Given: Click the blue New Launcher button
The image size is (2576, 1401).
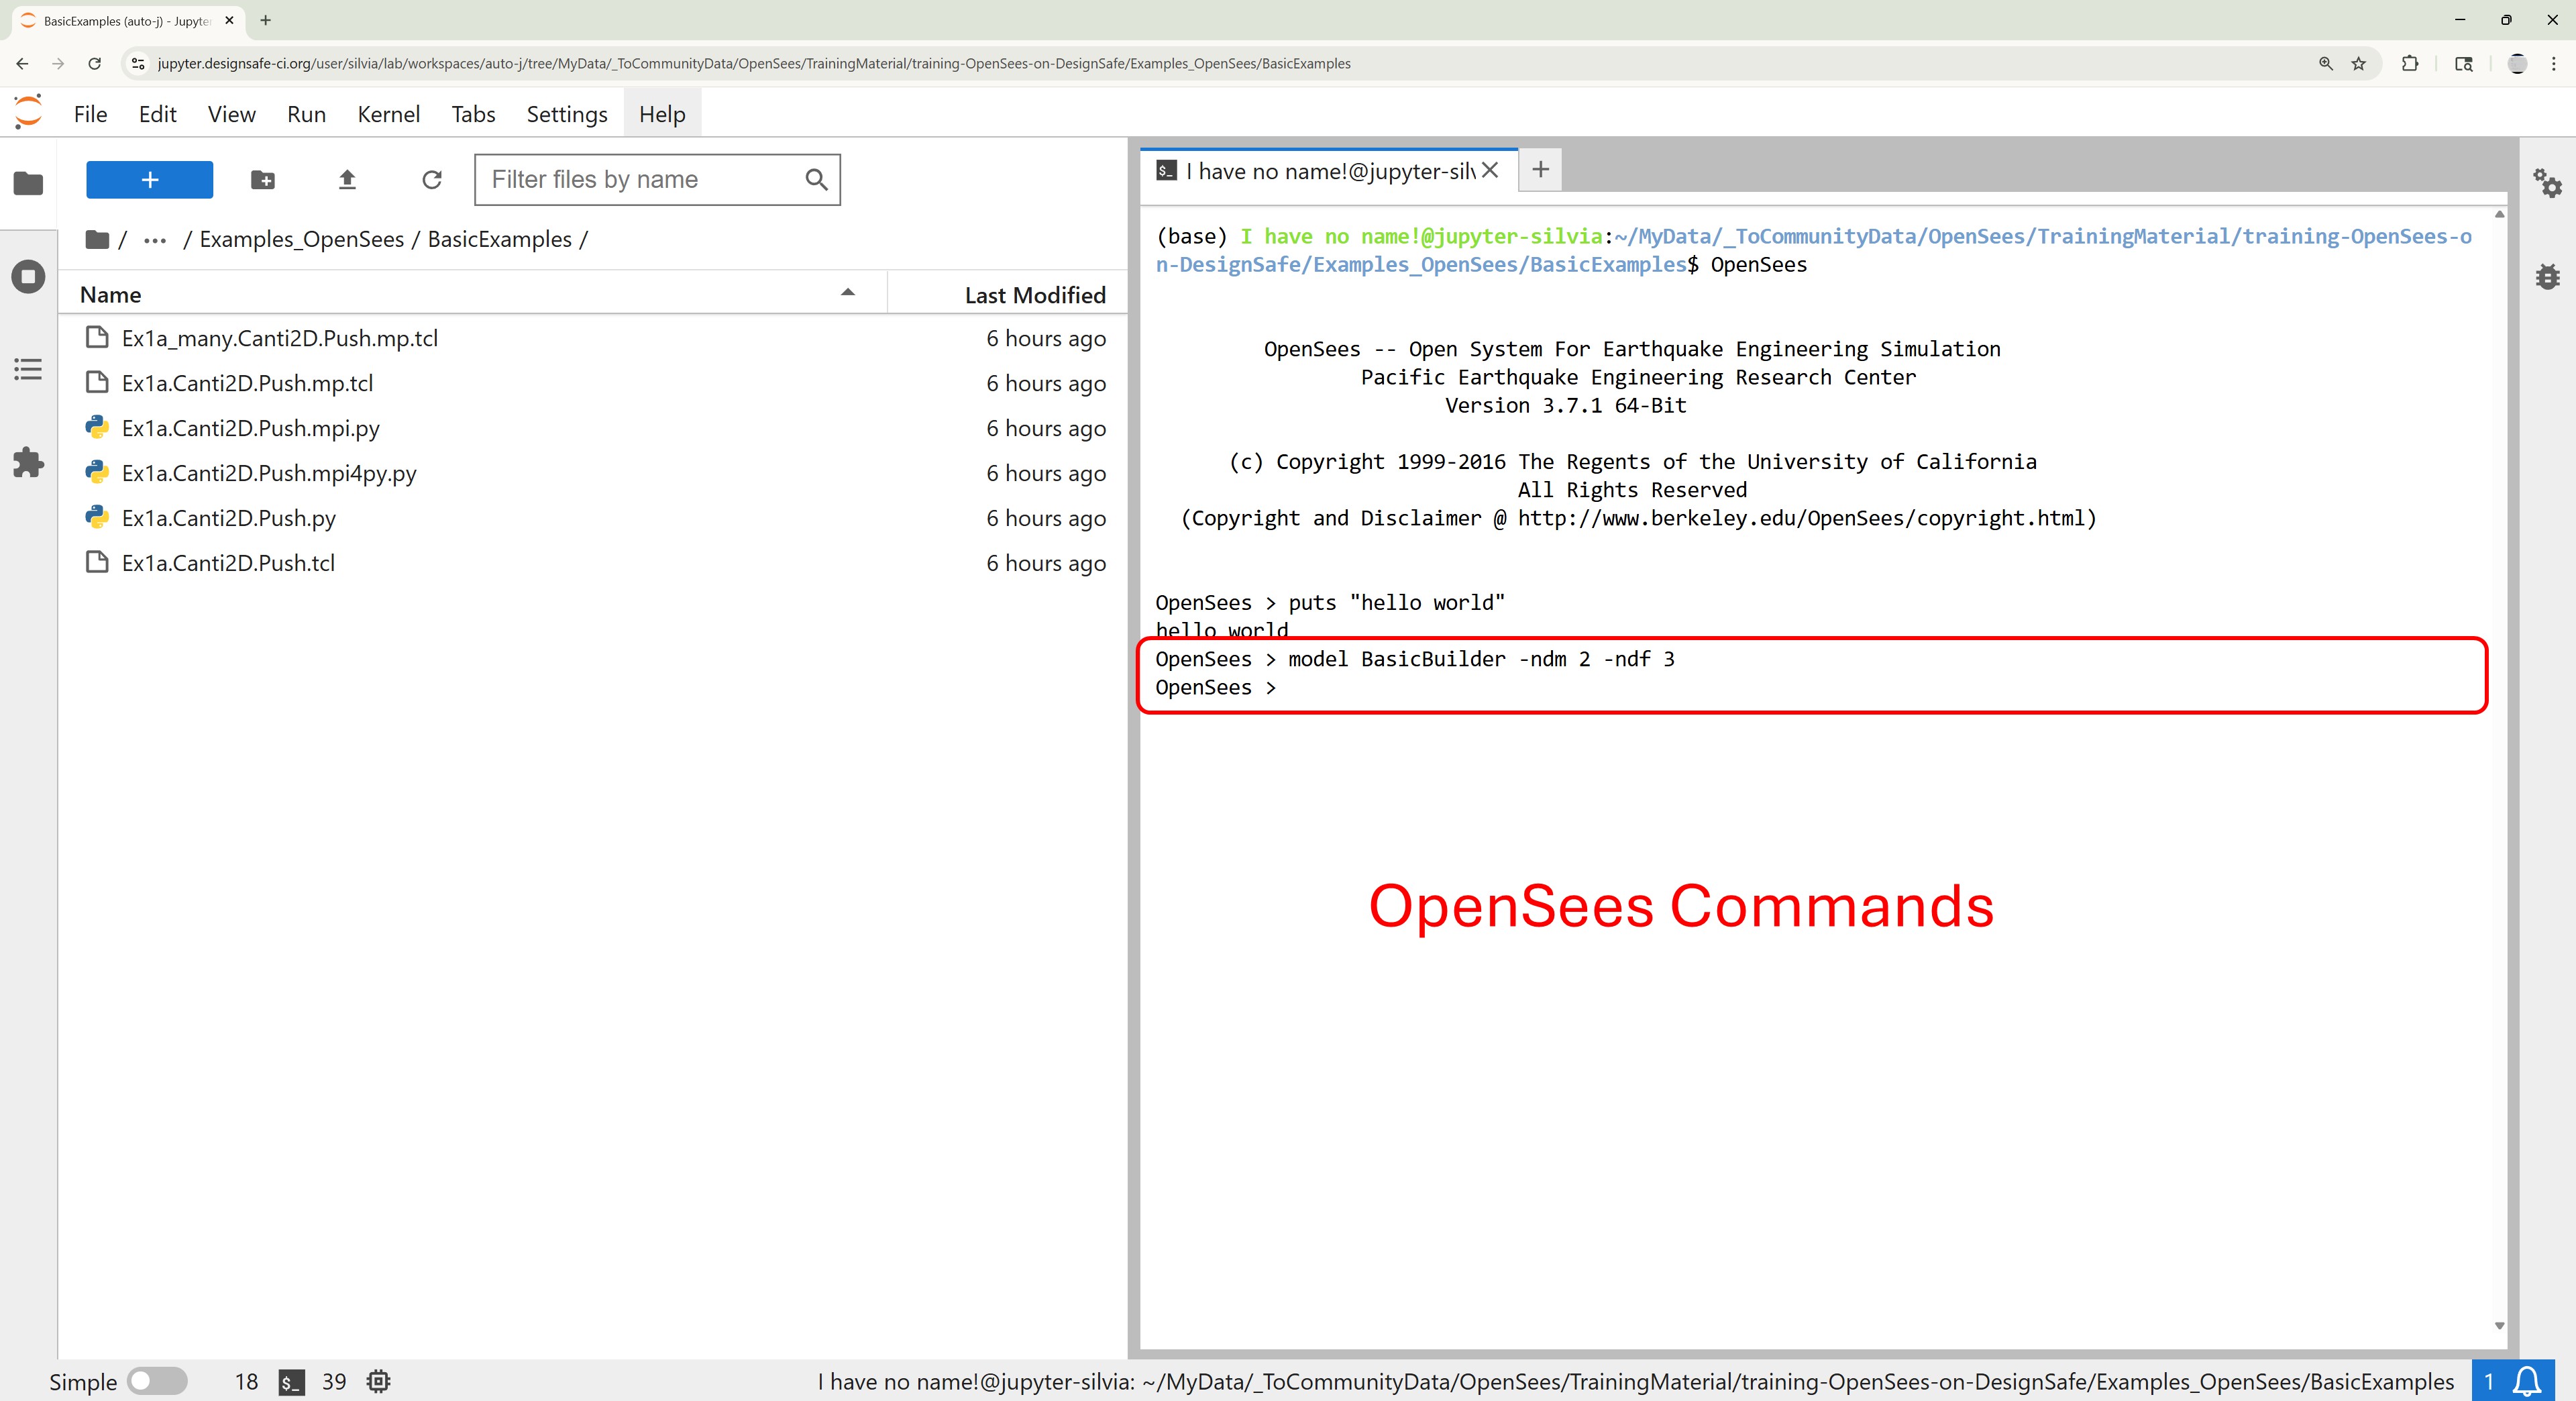Looking at the screenshot, I should (x=149, y=180).
